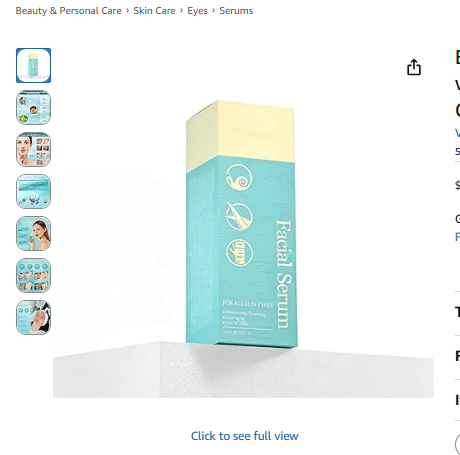Select the second thumbnail with ingredient circles
The width and height of the screenshot is (460, 455).
(x=33, y=107)
